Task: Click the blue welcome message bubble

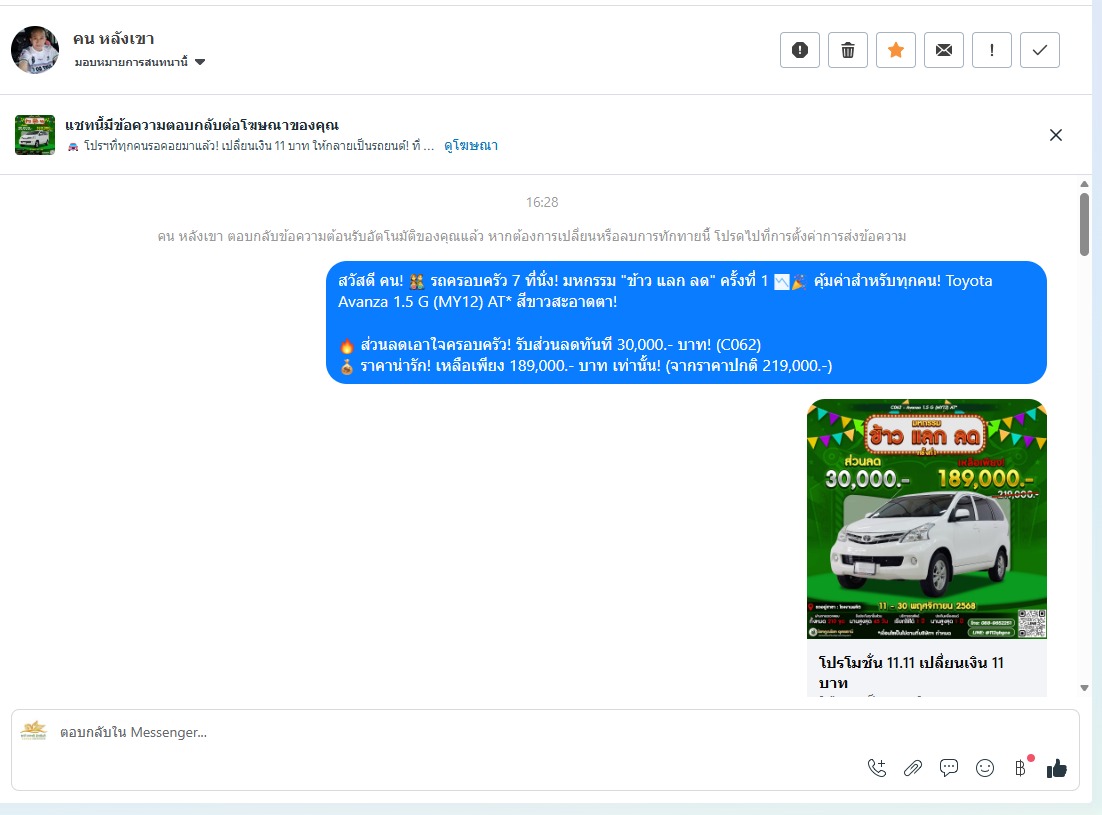Action: (x=686, y=322)
